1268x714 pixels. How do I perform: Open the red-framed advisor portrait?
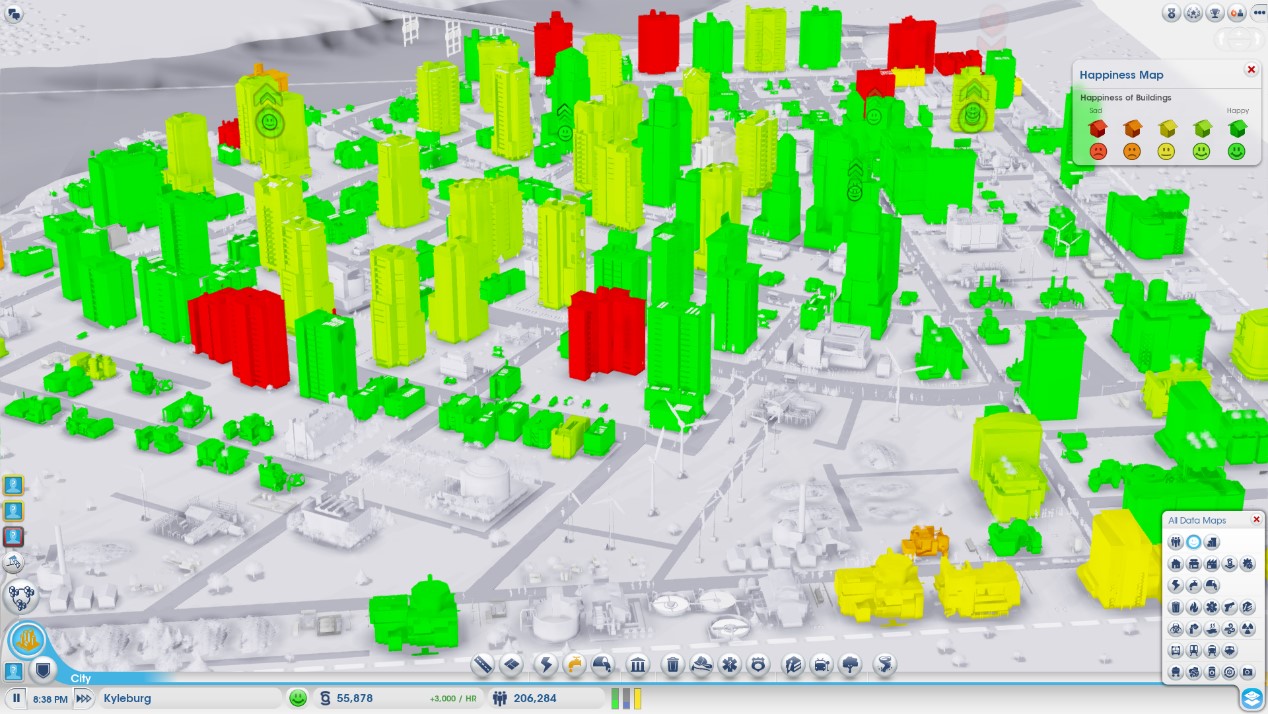pyautogui.click(x=14, y=537)
